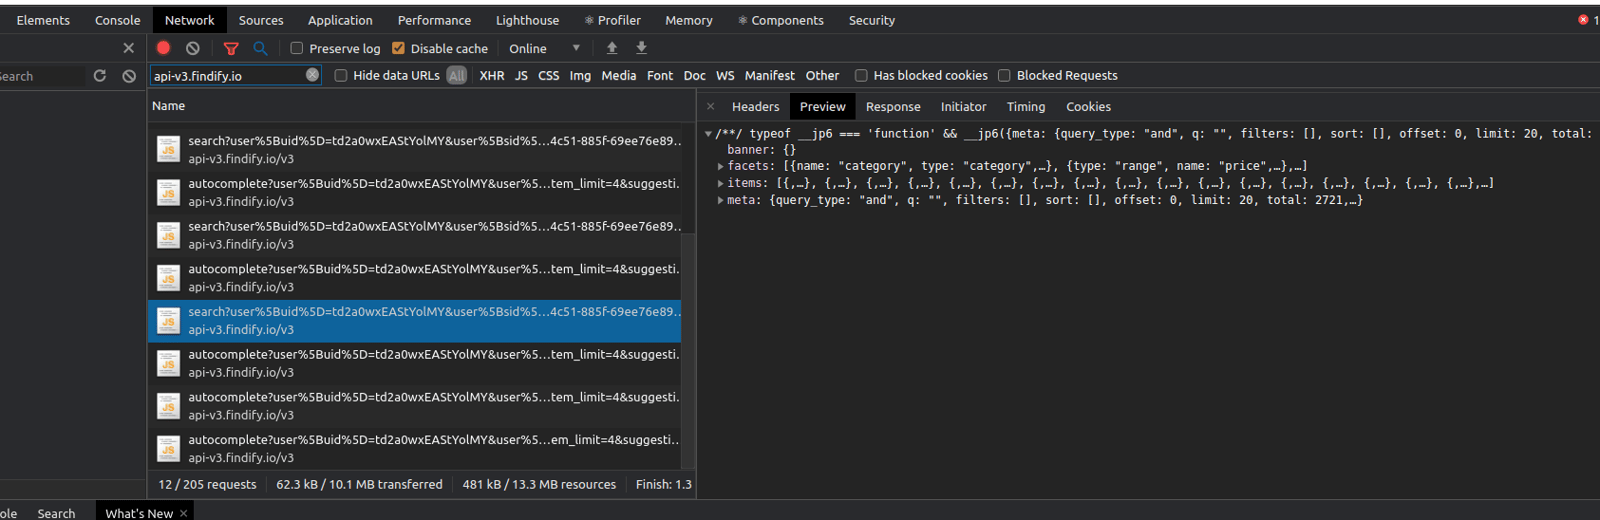Open the Security tab
The width and height of the screenshot is (1600, 520).
tap(872, 20)
